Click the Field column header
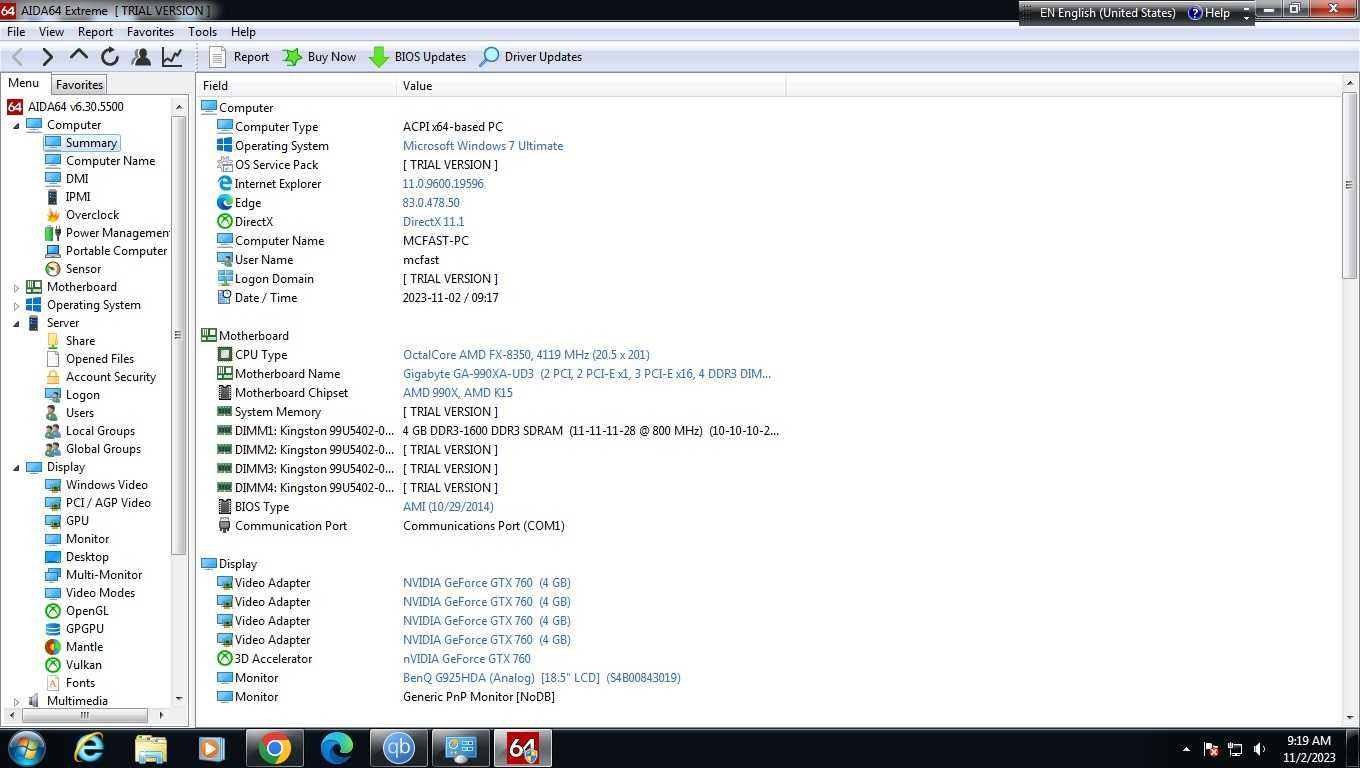This screenshot has width=1360, height=768. (x=297, y=86)
